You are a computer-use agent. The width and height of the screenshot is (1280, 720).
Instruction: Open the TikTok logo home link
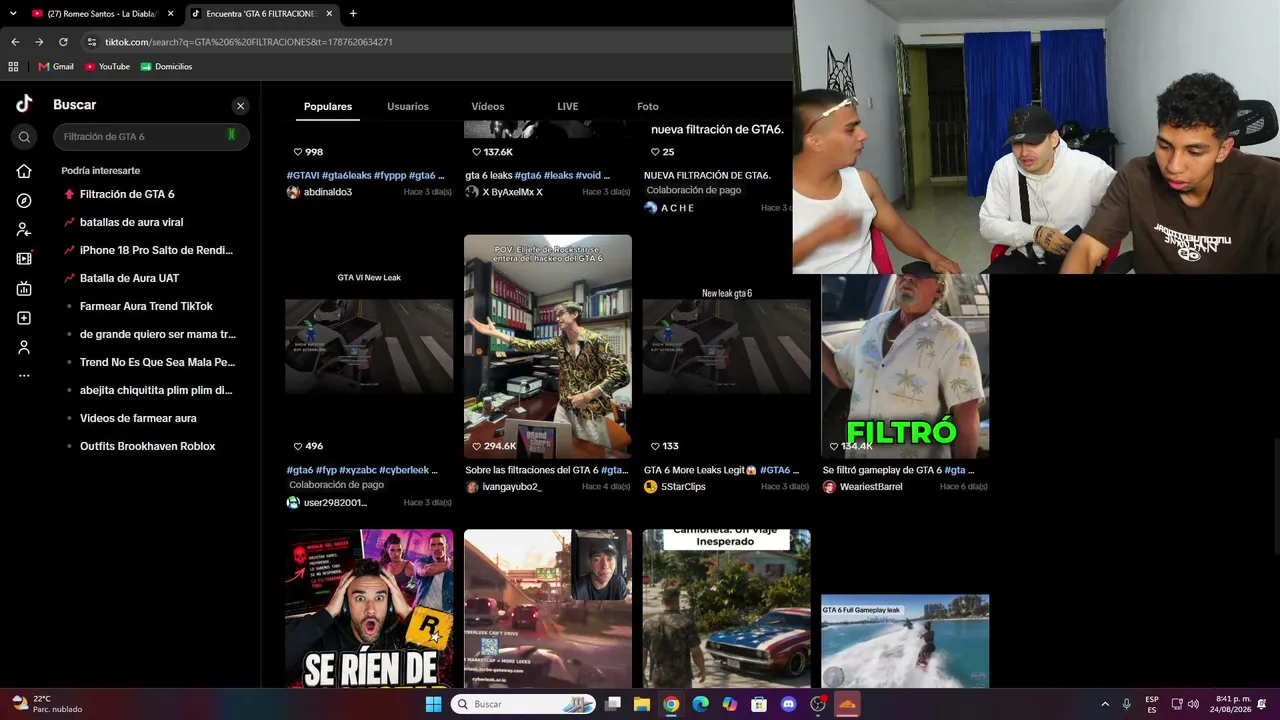(24, 104)
